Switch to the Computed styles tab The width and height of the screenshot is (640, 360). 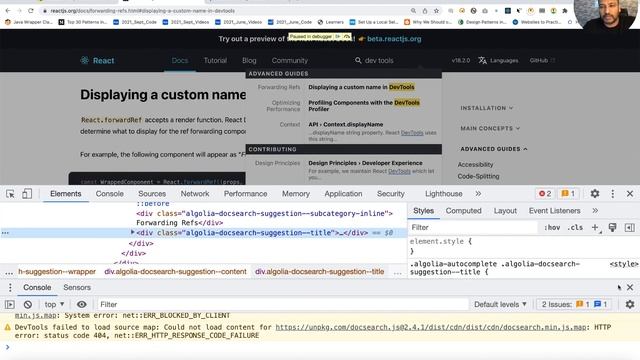coord(463,211)
